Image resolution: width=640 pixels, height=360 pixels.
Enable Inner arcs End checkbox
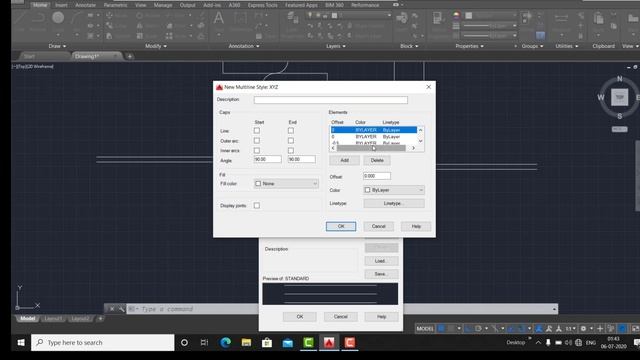click(x=291, y=150)
